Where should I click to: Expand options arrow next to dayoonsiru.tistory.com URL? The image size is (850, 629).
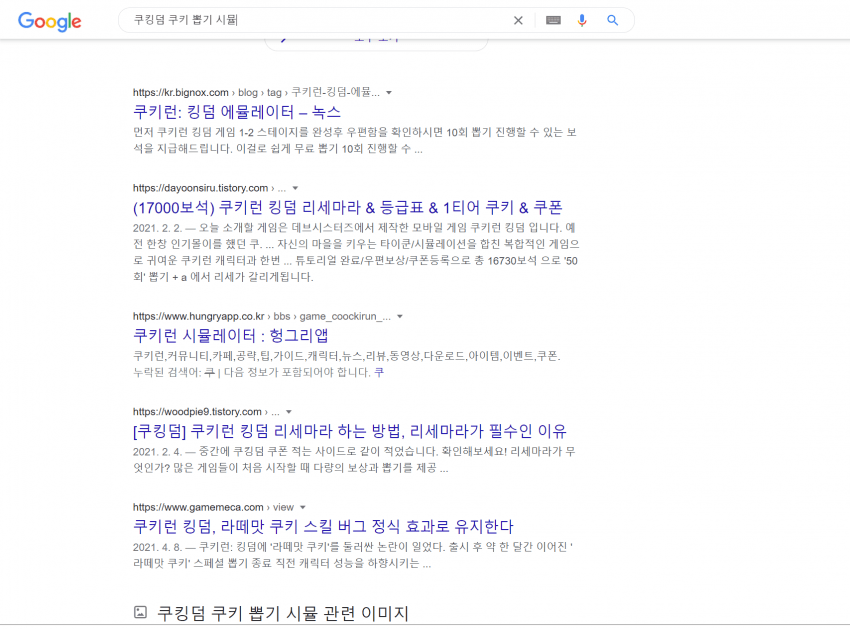pyautogui.click(x=295, y=188)
